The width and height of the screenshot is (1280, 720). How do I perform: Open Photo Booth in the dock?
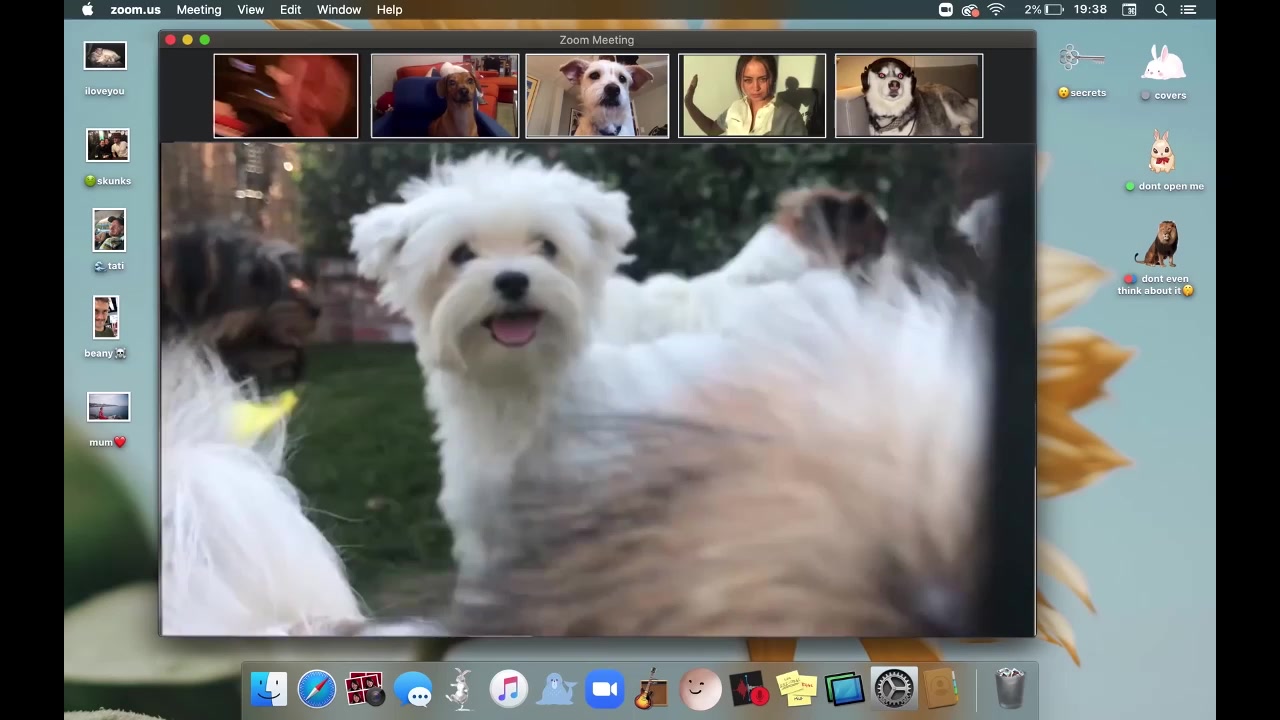tap(365, 690)
